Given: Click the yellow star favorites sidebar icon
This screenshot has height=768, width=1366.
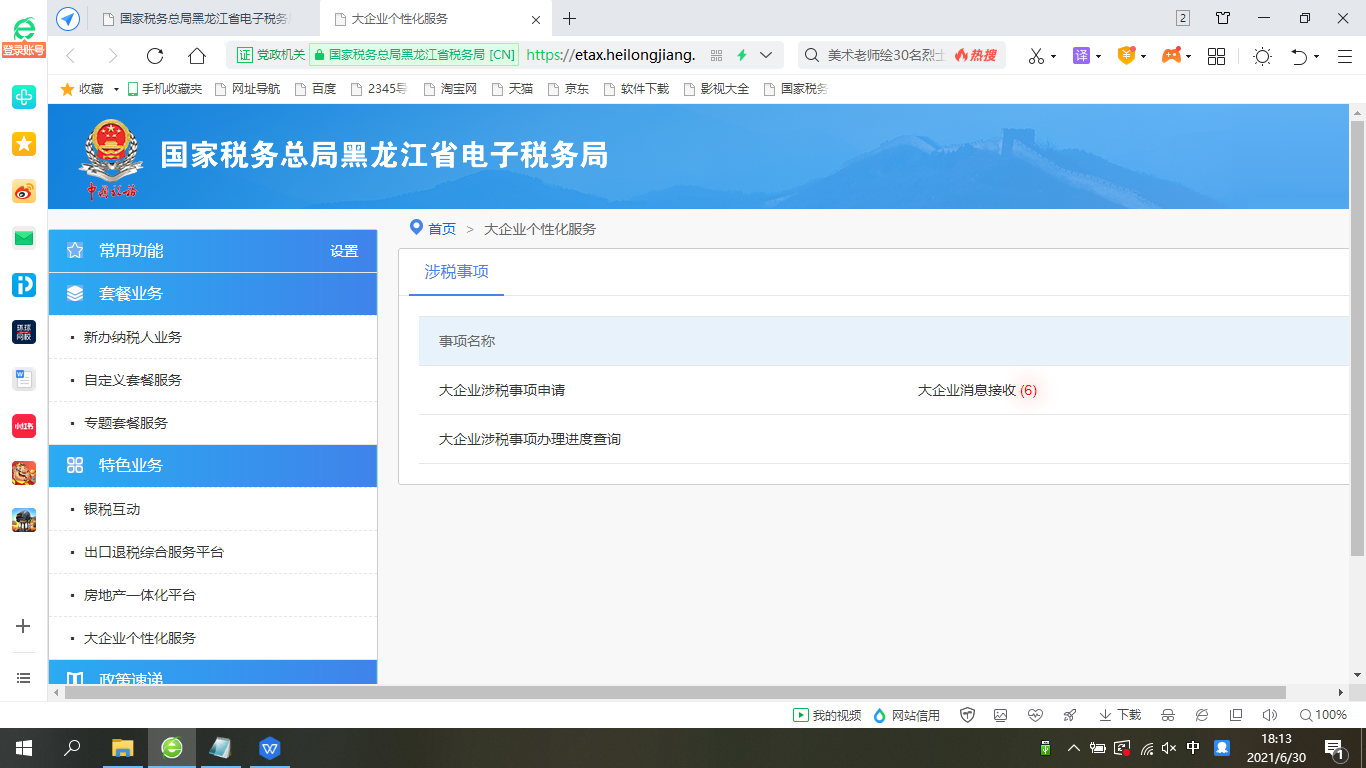Looking at the screenshot, I should coord(24,144).
